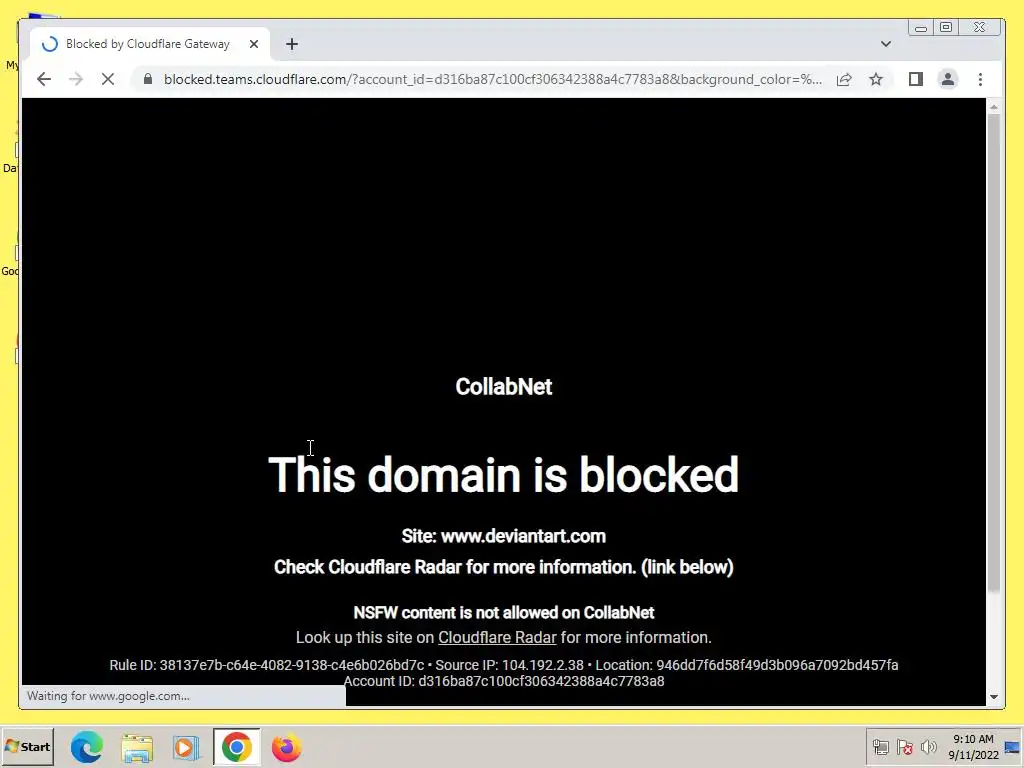Image resolution: width=1024 pixels, height=768 pixels.
Task: Open the Cloudflare Radar link
Action: click(x=497, y=637)
